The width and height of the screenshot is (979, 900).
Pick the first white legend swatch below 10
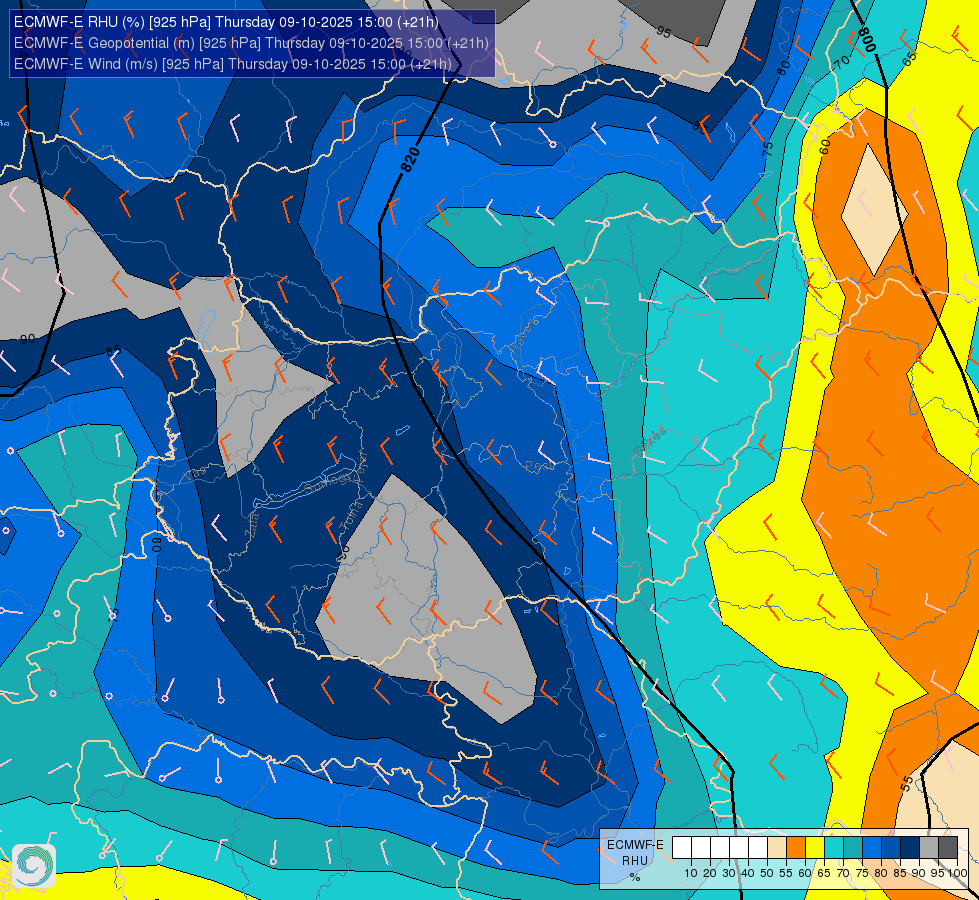[x=682, y=848]
